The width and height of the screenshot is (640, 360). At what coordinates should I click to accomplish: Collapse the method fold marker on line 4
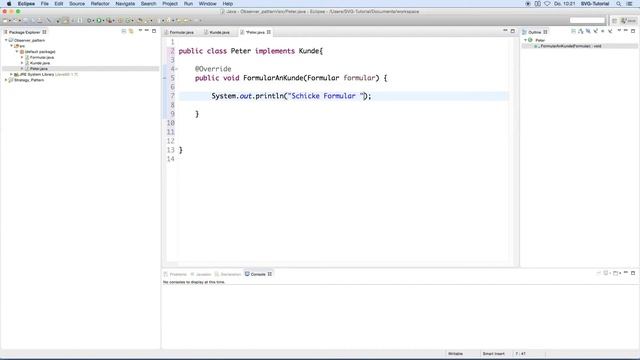pos(176,69)
